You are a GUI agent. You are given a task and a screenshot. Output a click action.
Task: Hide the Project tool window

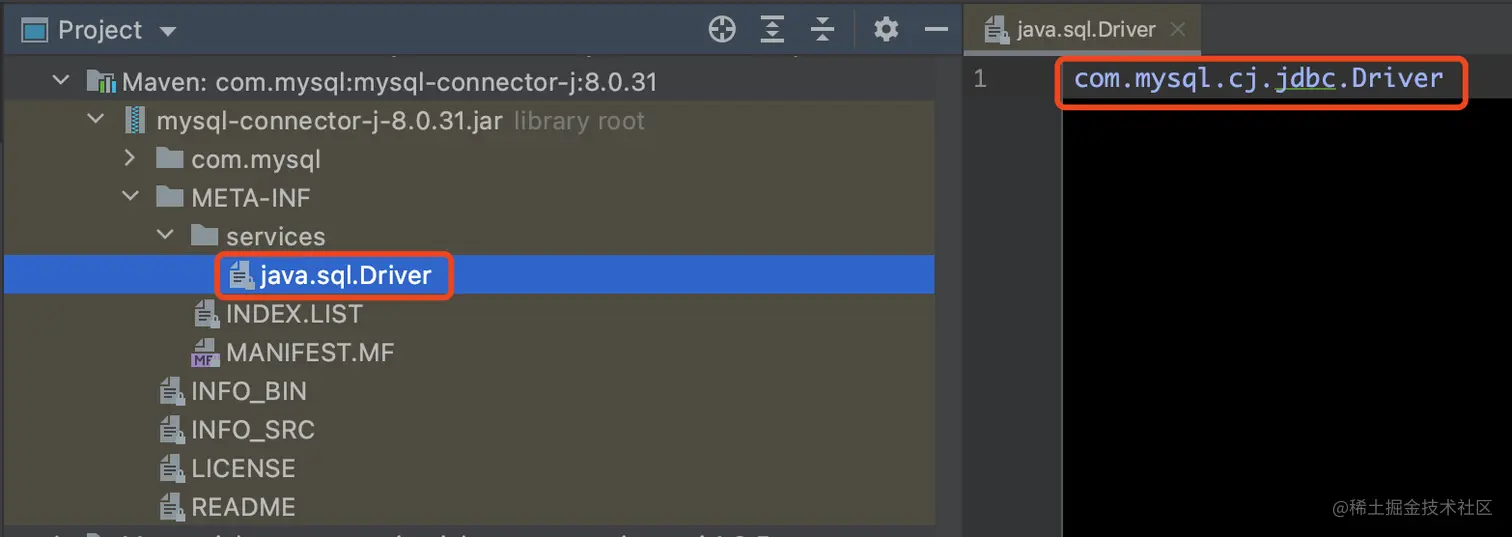[936, 30]
